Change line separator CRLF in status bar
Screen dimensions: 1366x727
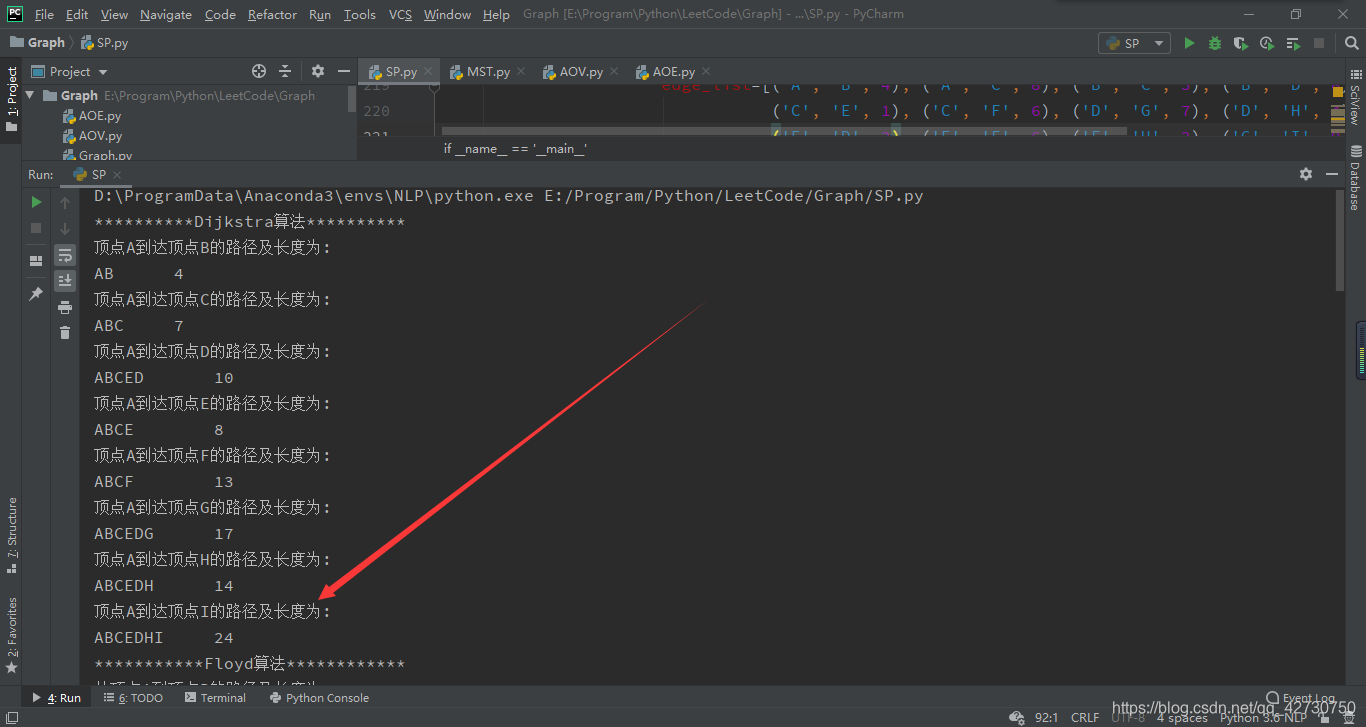click(1085, 717)
